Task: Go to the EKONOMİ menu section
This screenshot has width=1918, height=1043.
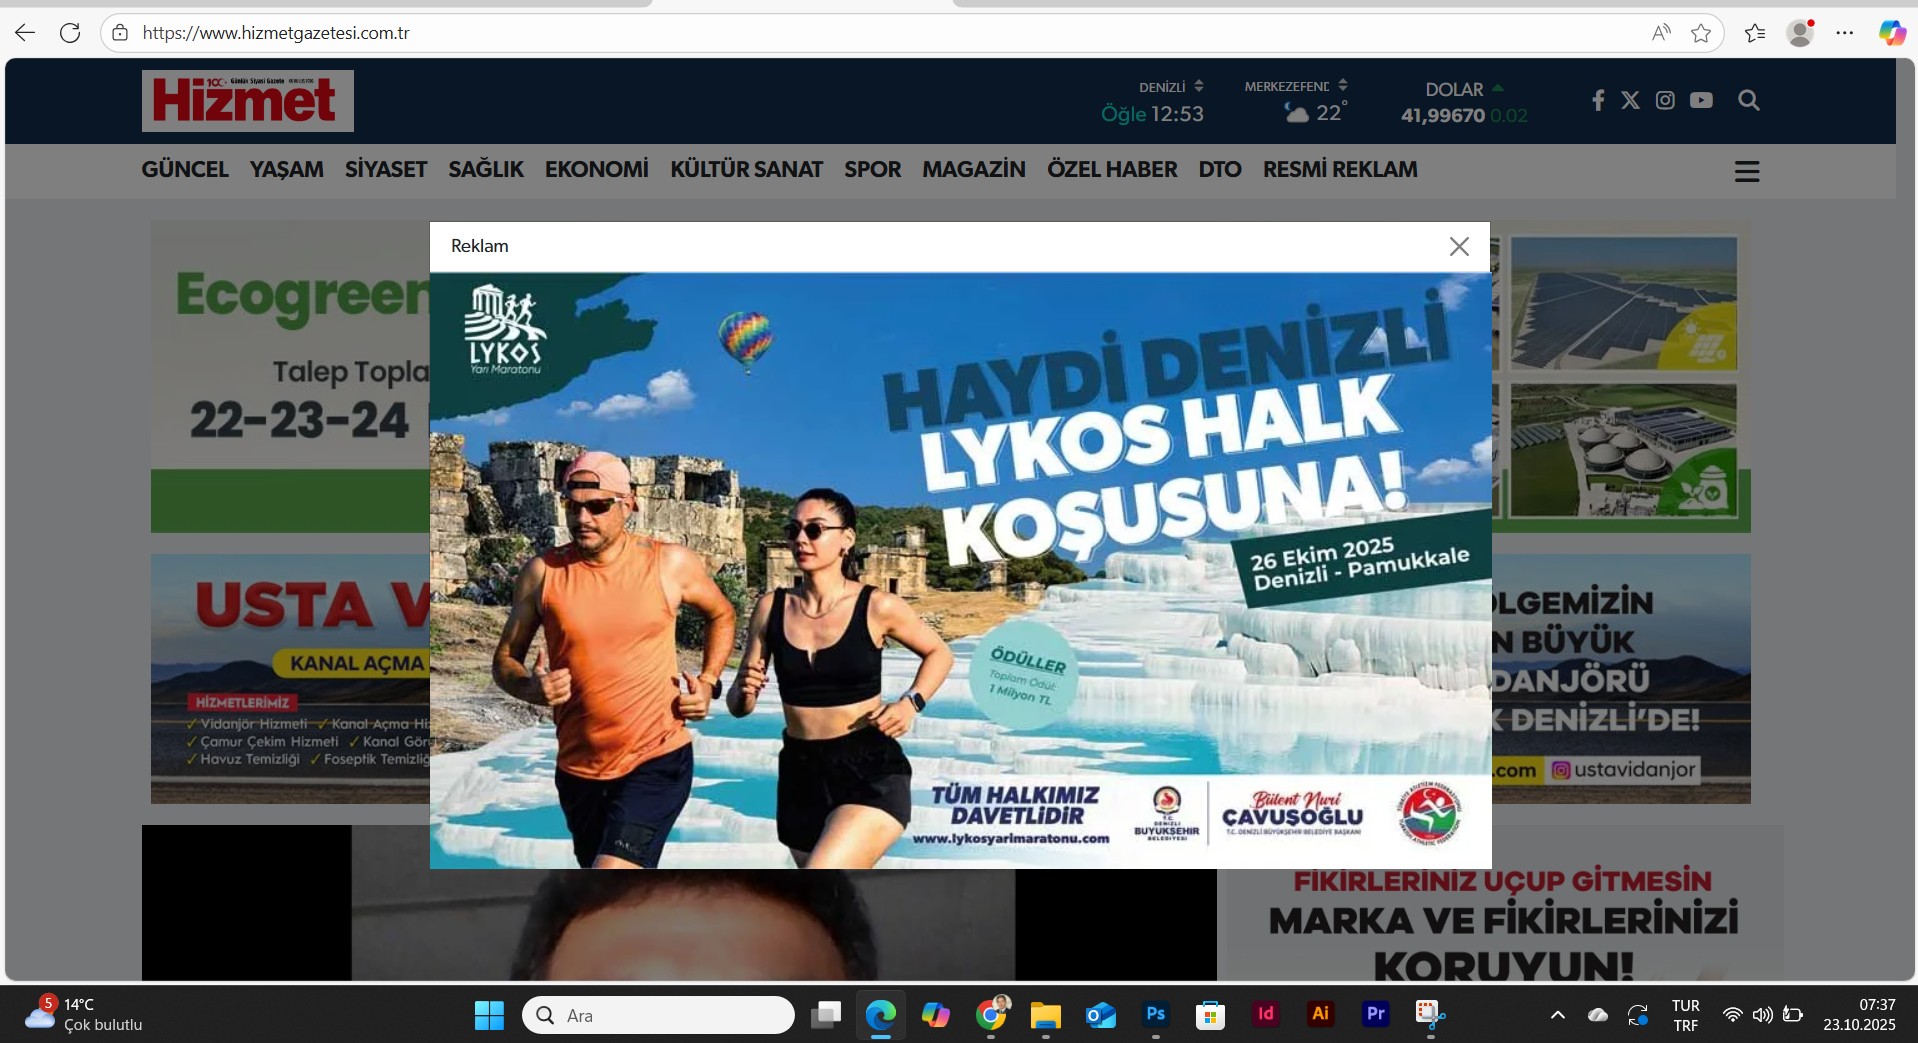Action: tap(596, 170)
